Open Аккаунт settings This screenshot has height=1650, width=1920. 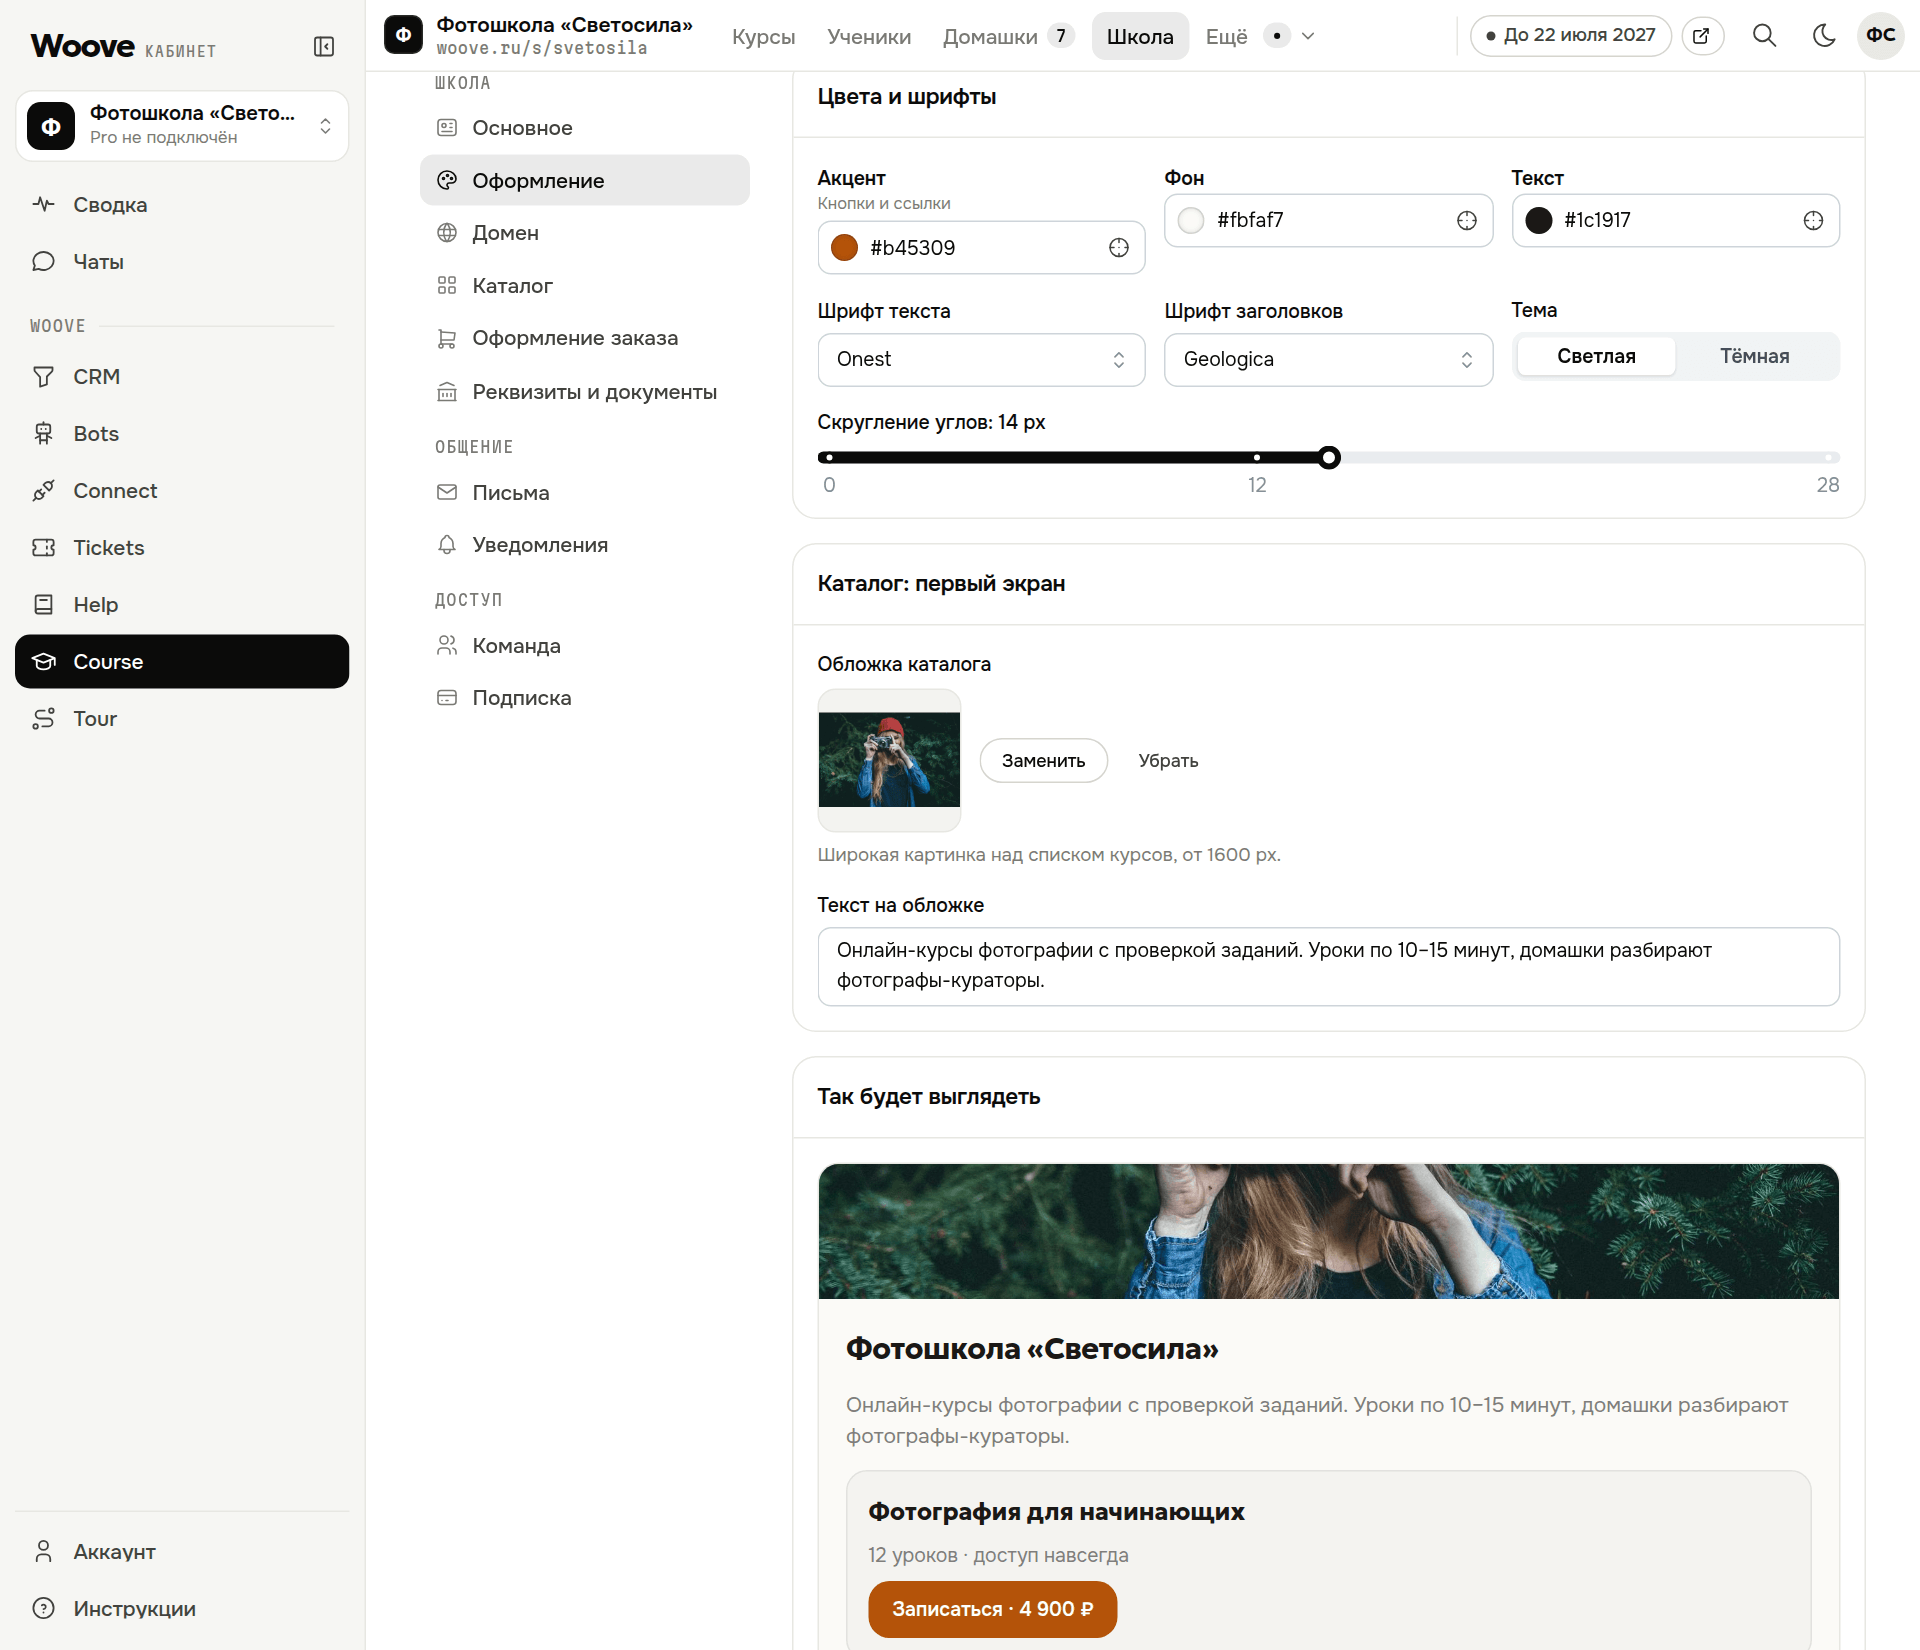[x=182, y=1552]
